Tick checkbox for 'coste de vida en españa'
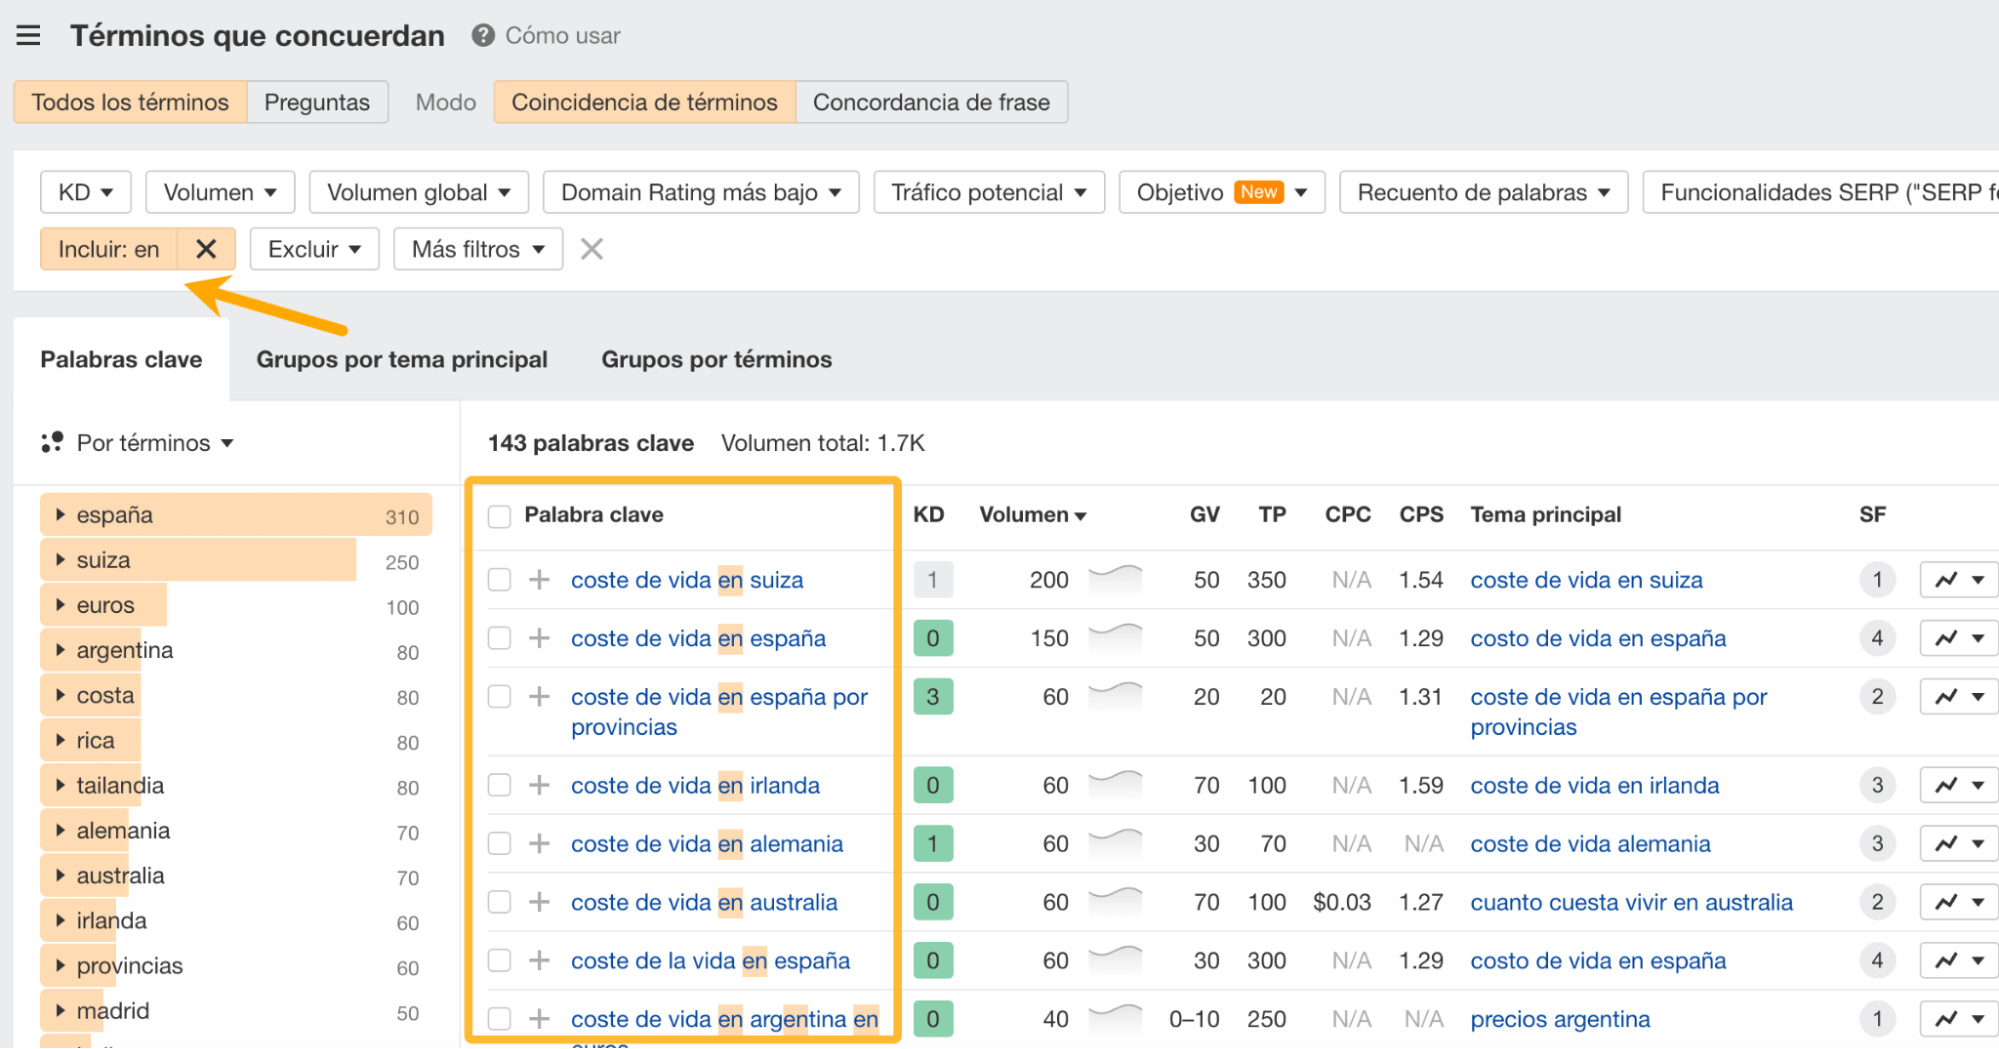Image resolution: width=1999 pixels, height=1049 pixels. click(x=499, y=638)
